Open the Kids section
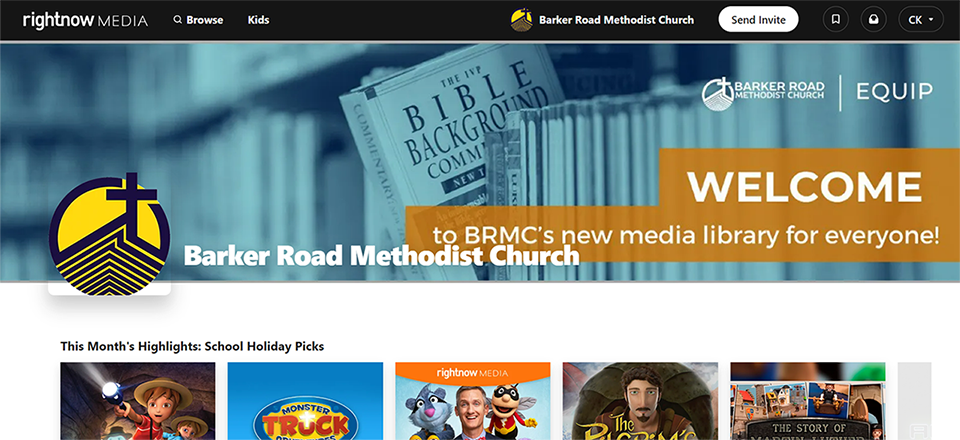This screenshot has width=960, height=440. [258, 20]
